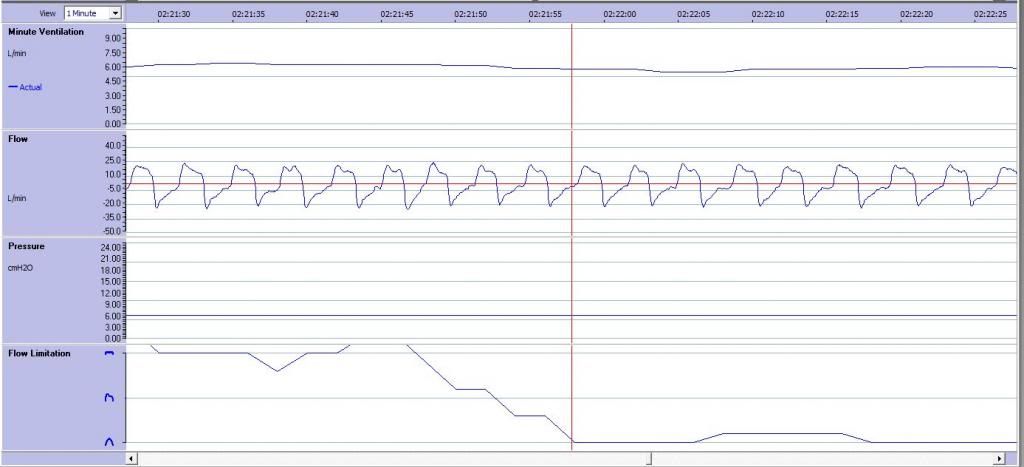1024x467 pixels.
Task: Click the blue Actual legend entry
Action: (25, 87)
